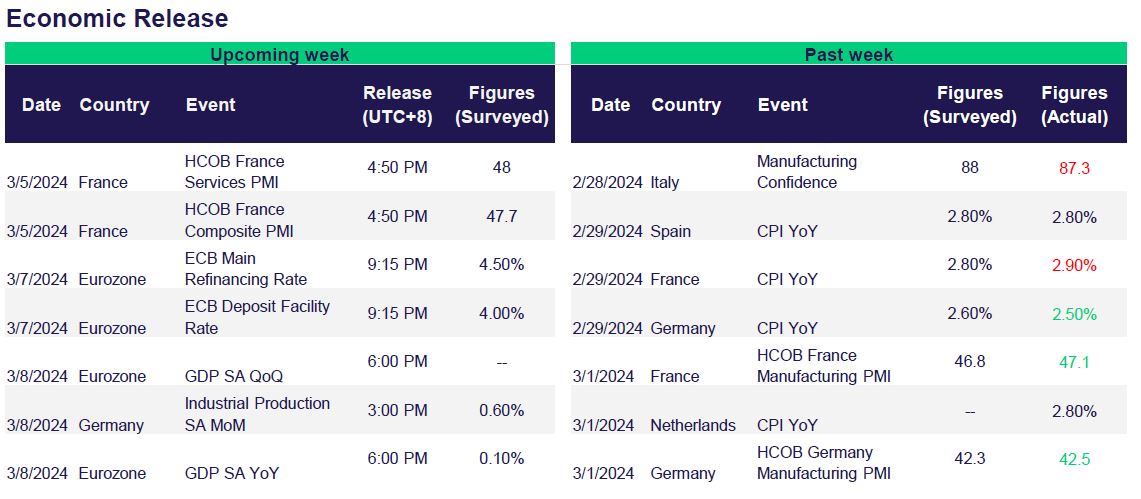Viewport: 1141px width, 499px height.
Task: Click the red 87.3 actual figure
Action: coord(1074,168)
